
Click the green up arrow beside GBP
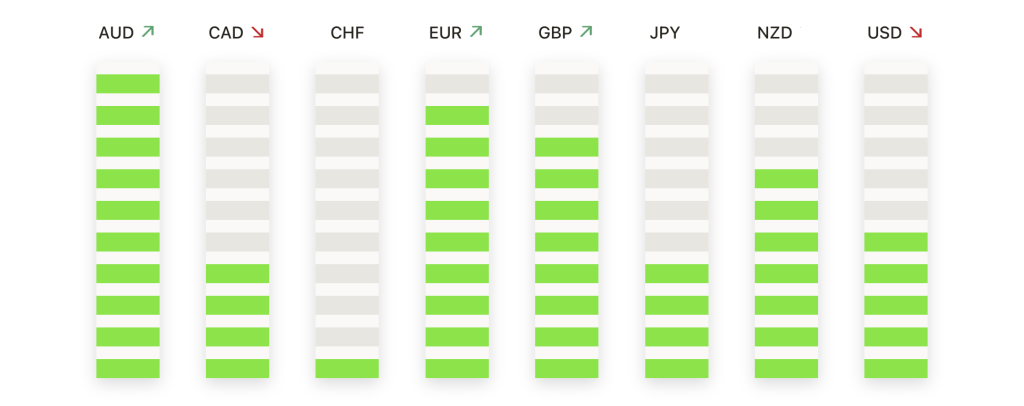tap(586, 31)
